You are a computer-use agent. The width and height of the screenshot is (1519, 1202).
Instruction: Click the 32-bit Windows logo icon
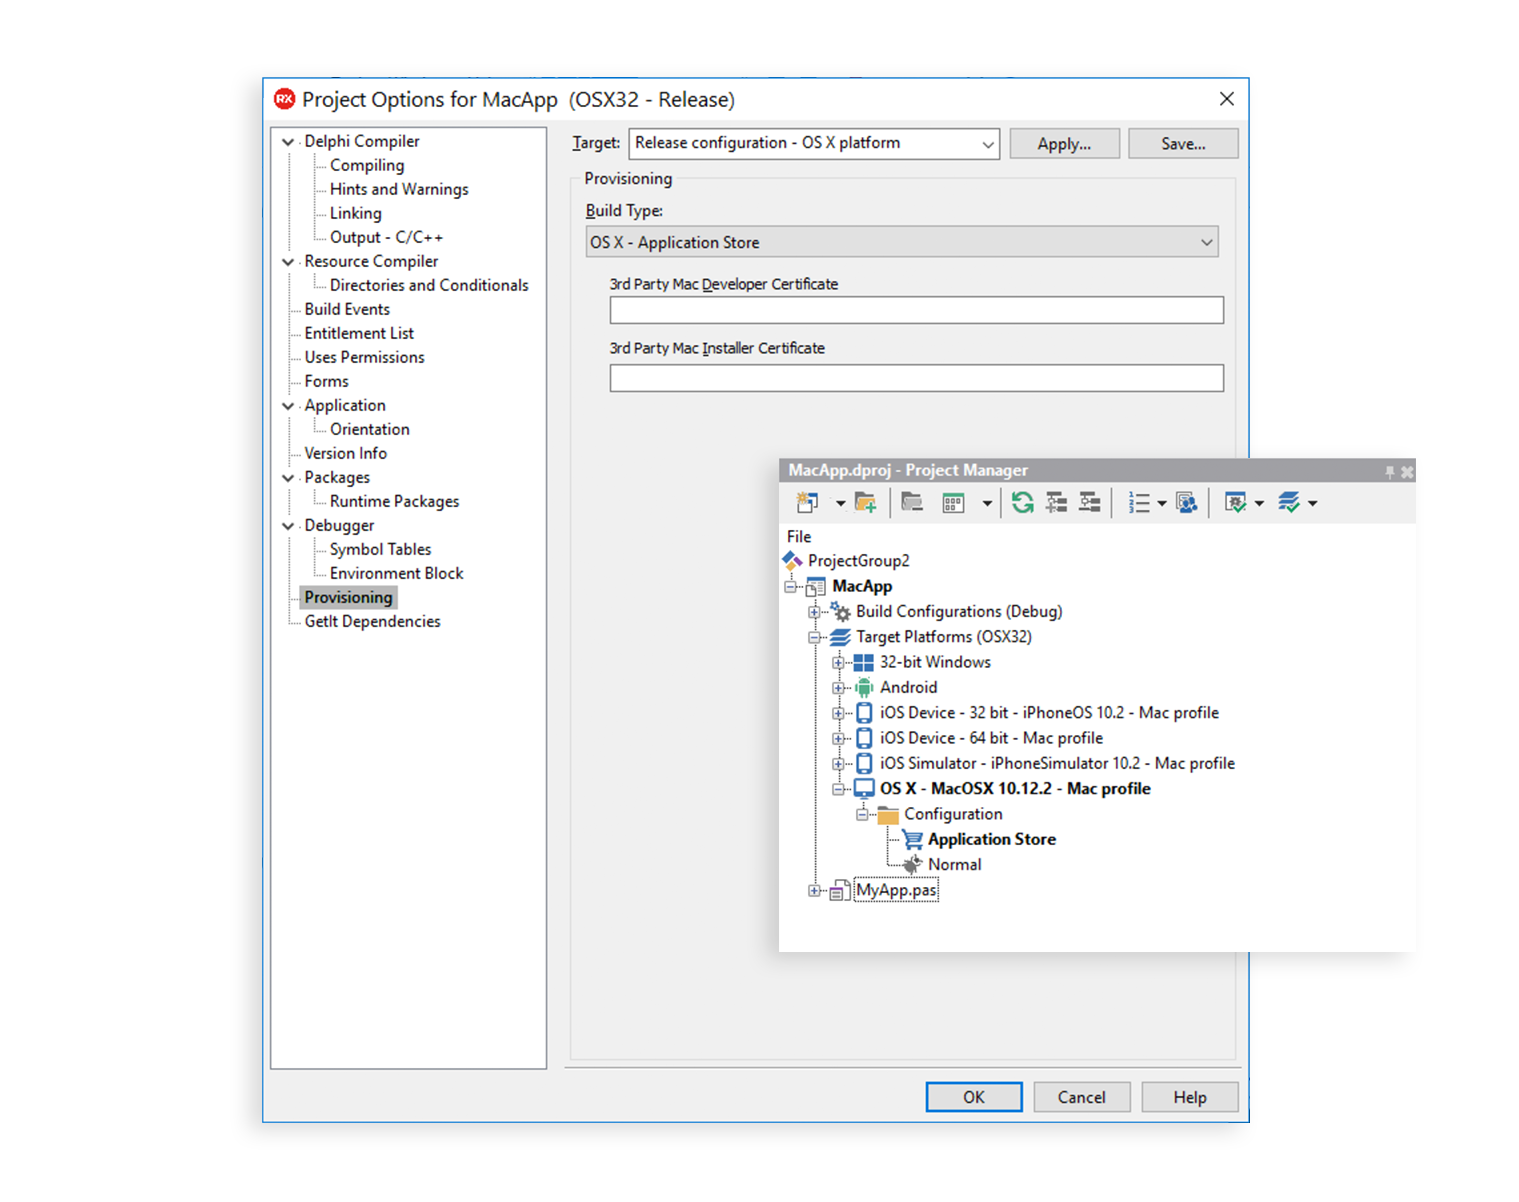click(x=864, y=663)
